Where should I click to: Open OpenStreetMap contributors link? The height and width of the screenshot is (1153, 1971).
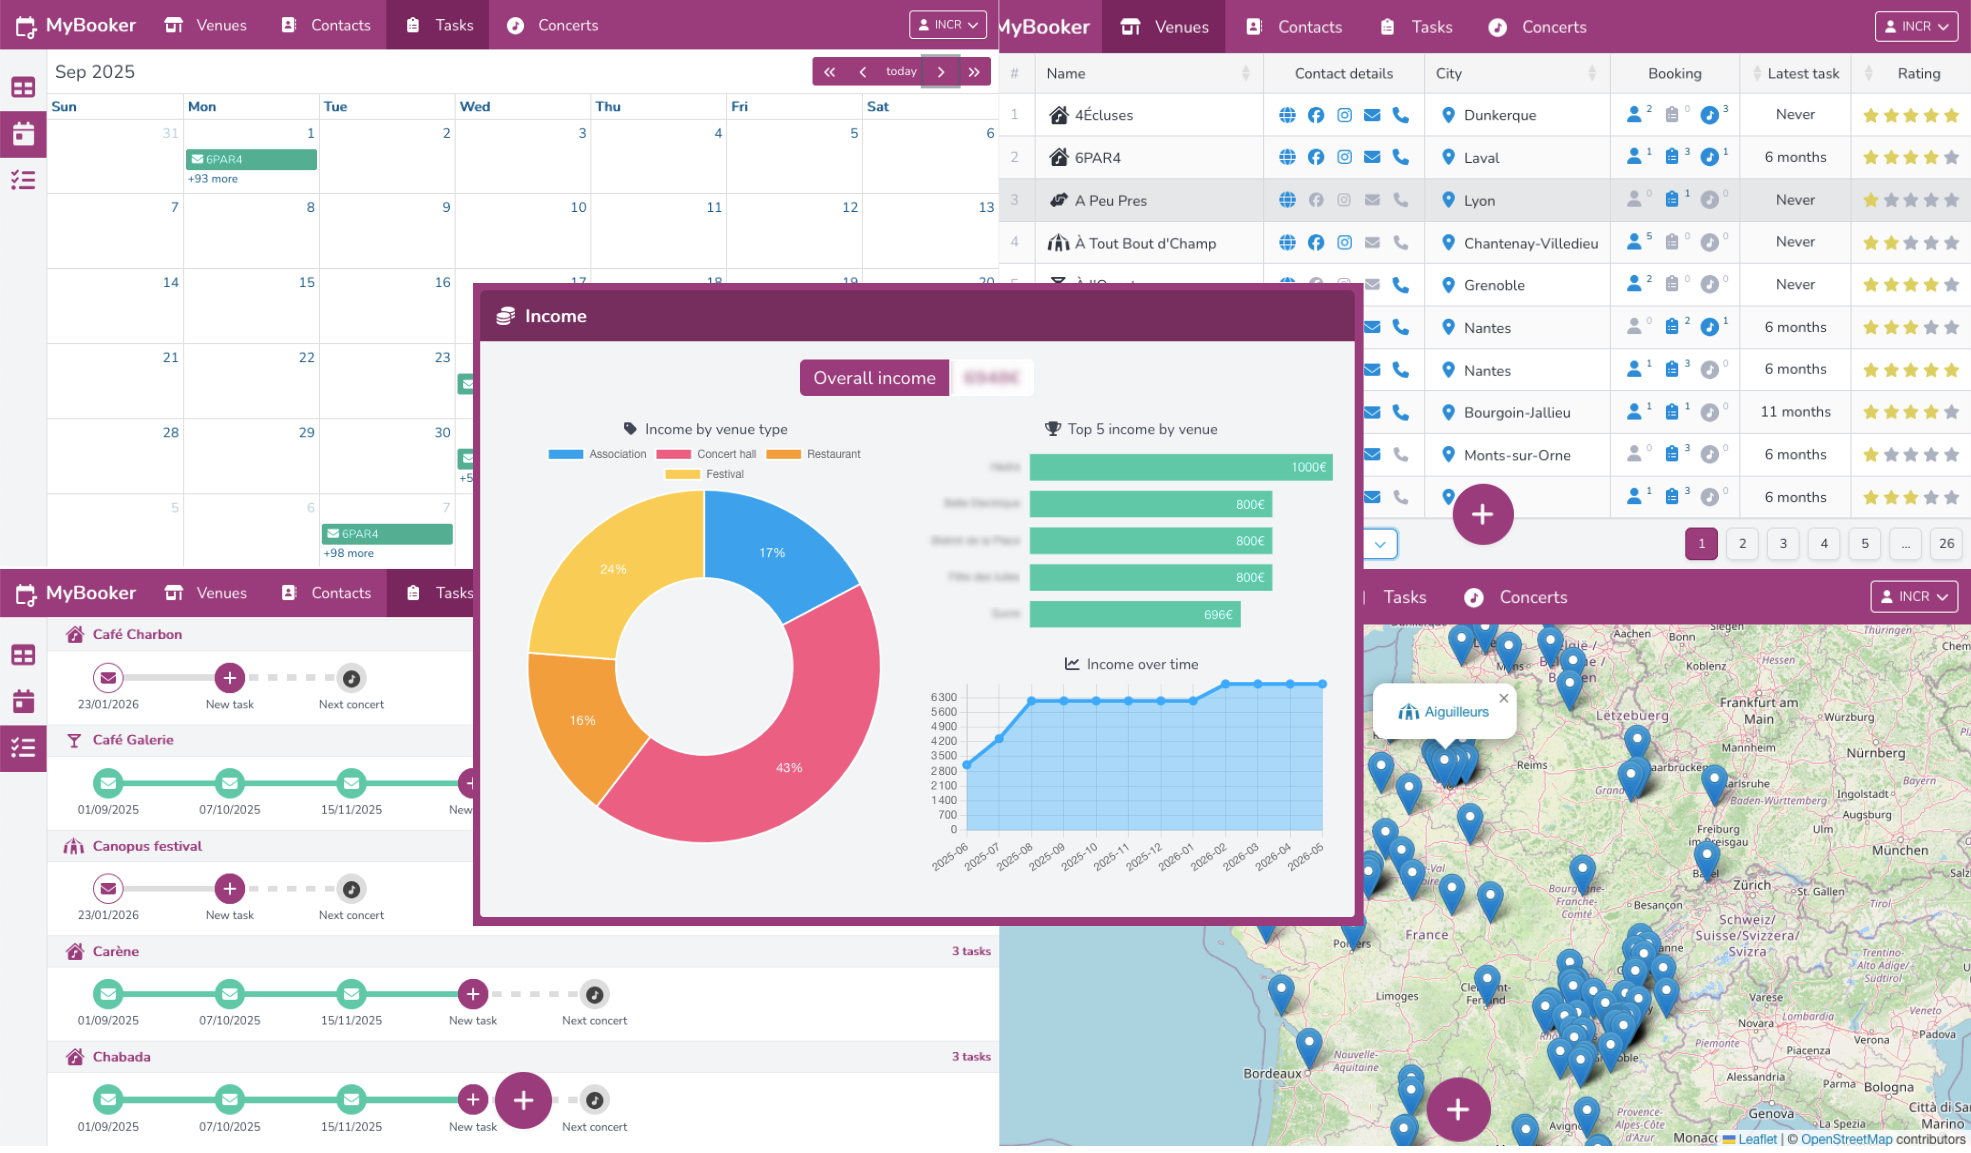click(1847, 1139)
